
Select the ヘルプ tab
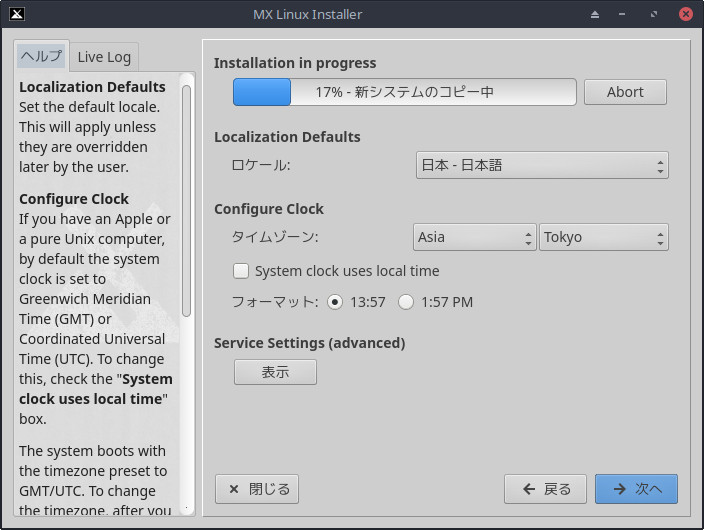[41, 56]
